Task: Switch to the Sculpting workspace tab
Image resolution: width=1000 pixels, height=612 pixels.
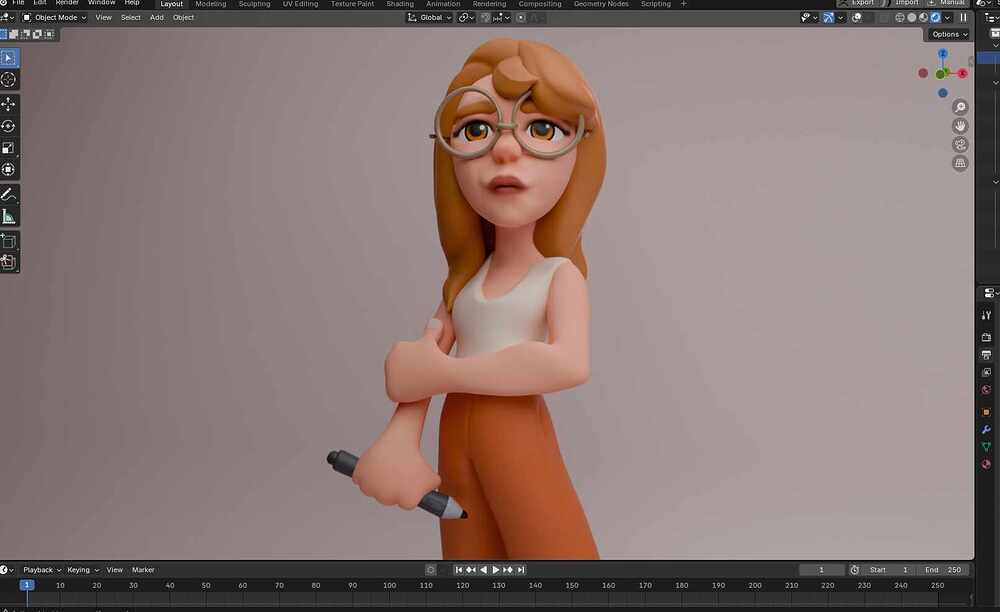Action: [254, 4]
